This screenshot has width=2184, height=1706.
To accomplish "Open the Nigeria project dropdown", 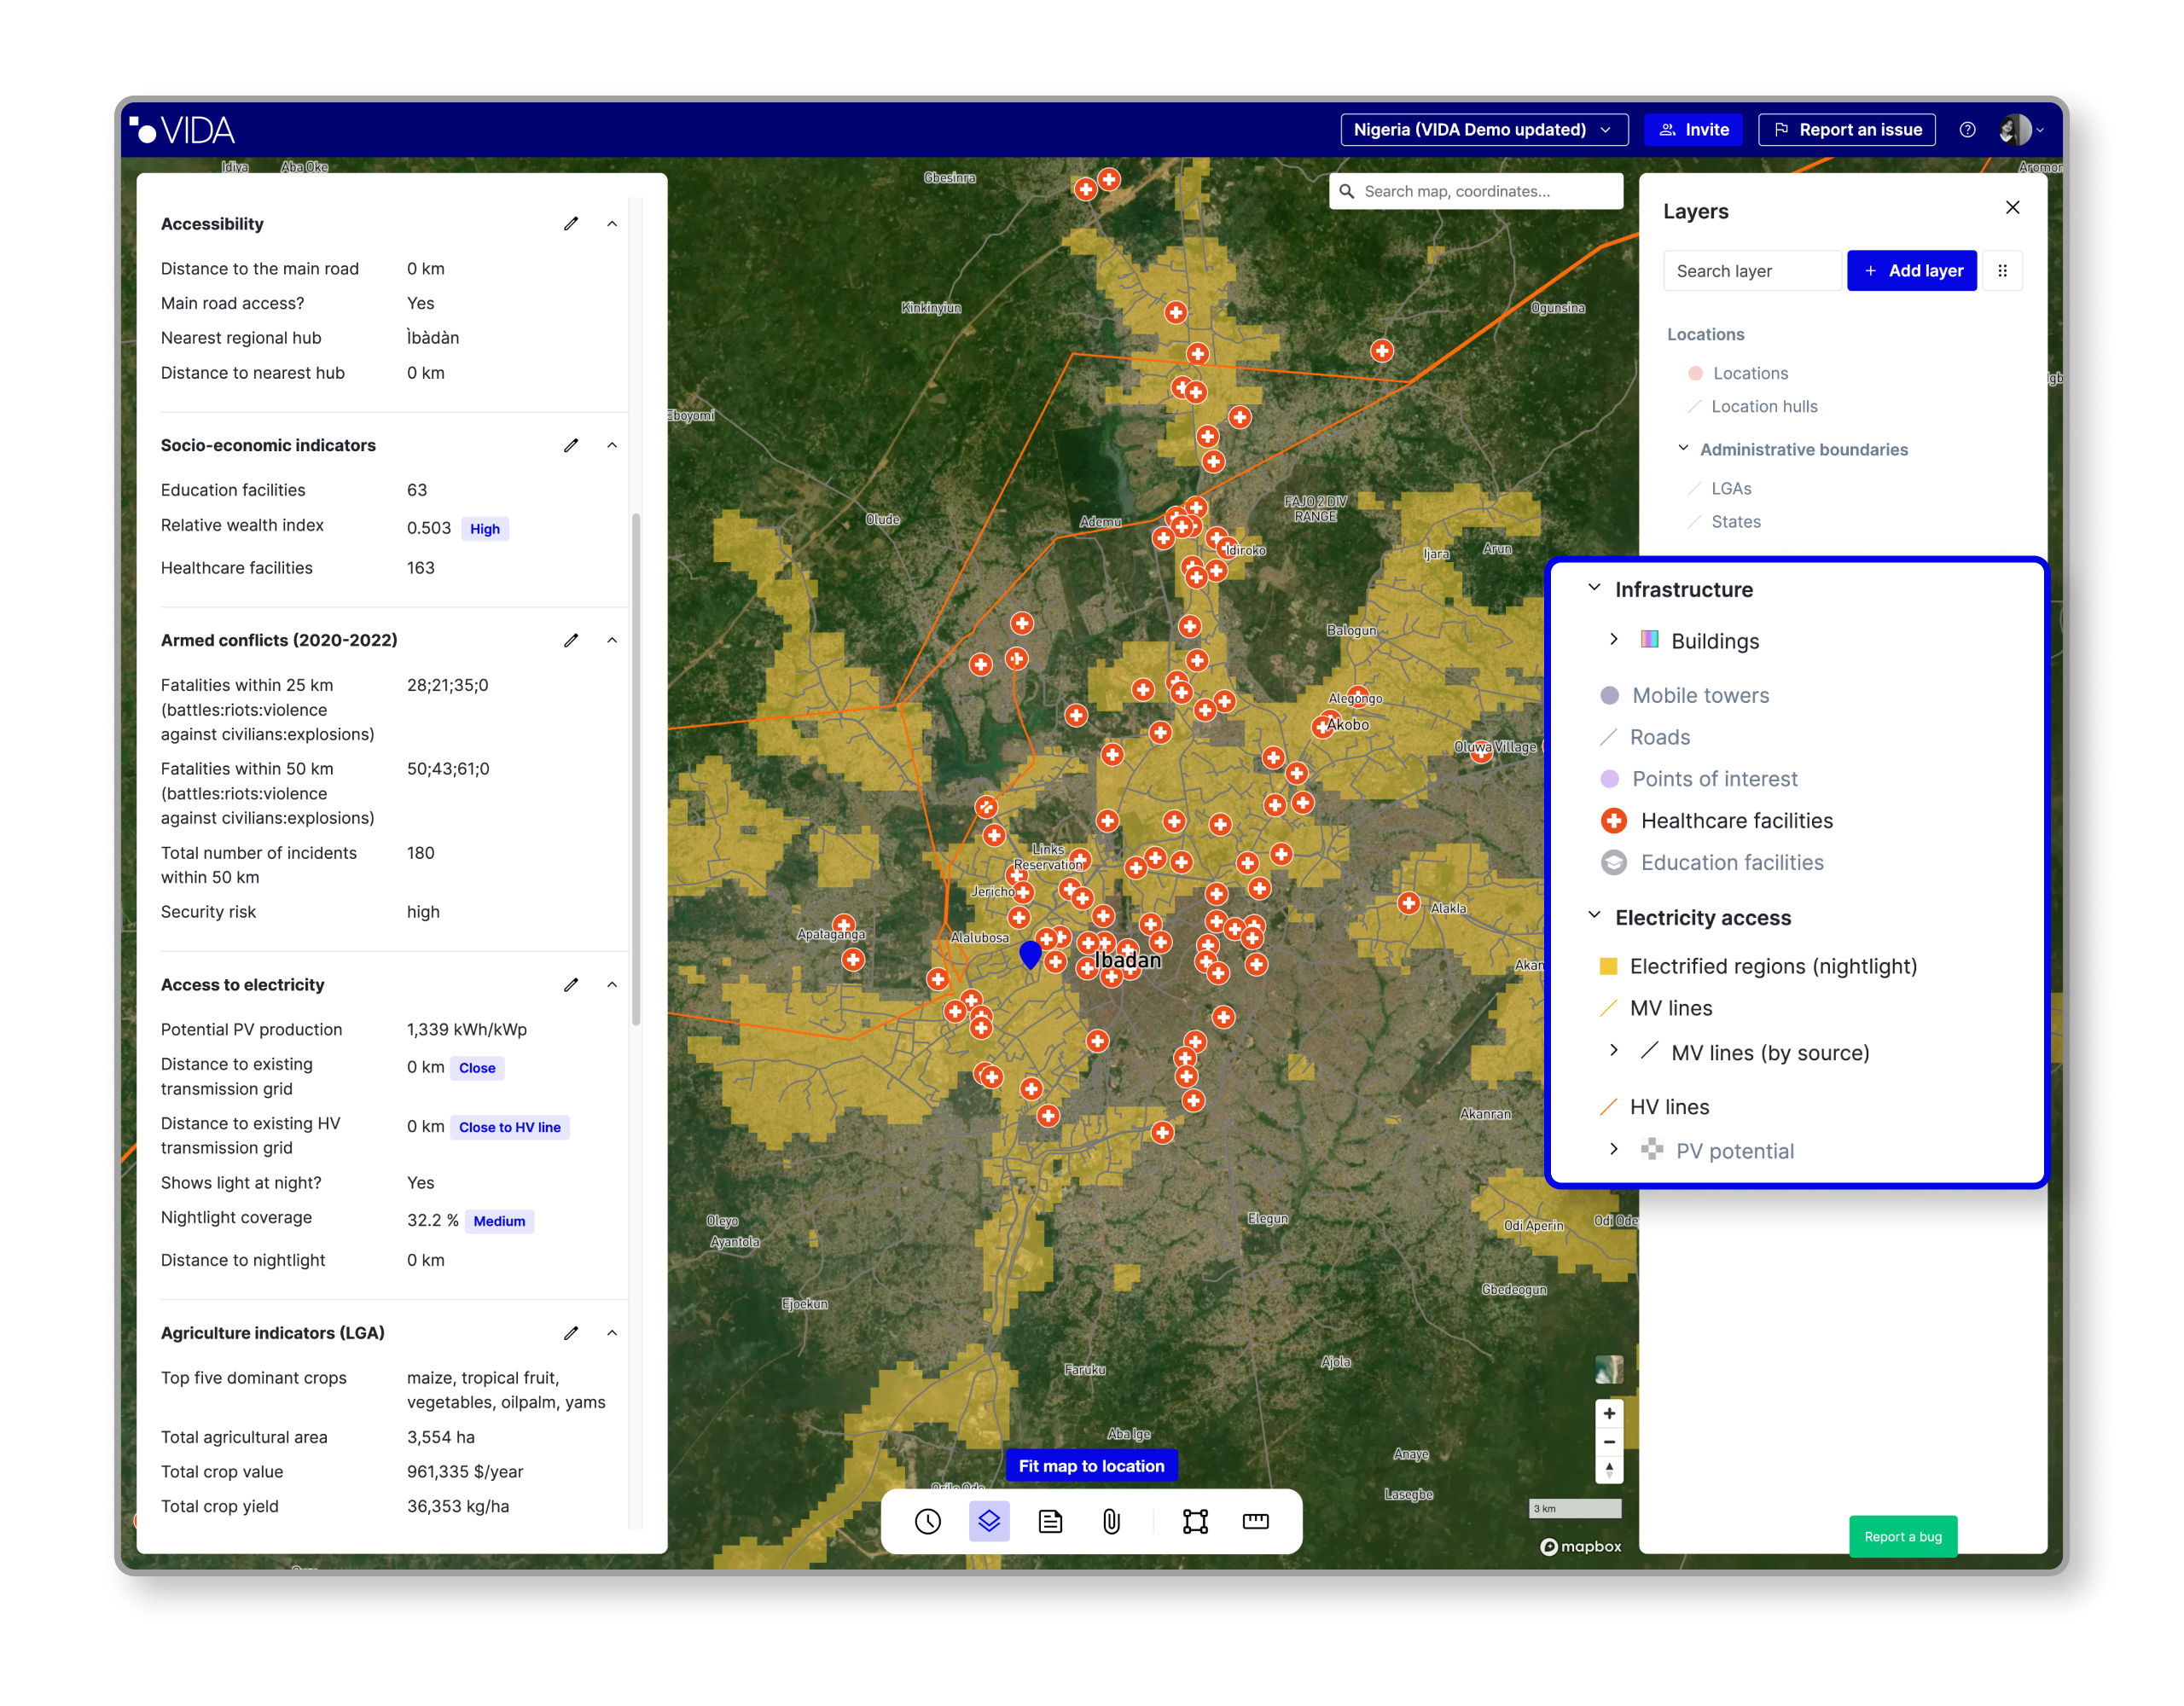I will tap(1483, 130).
